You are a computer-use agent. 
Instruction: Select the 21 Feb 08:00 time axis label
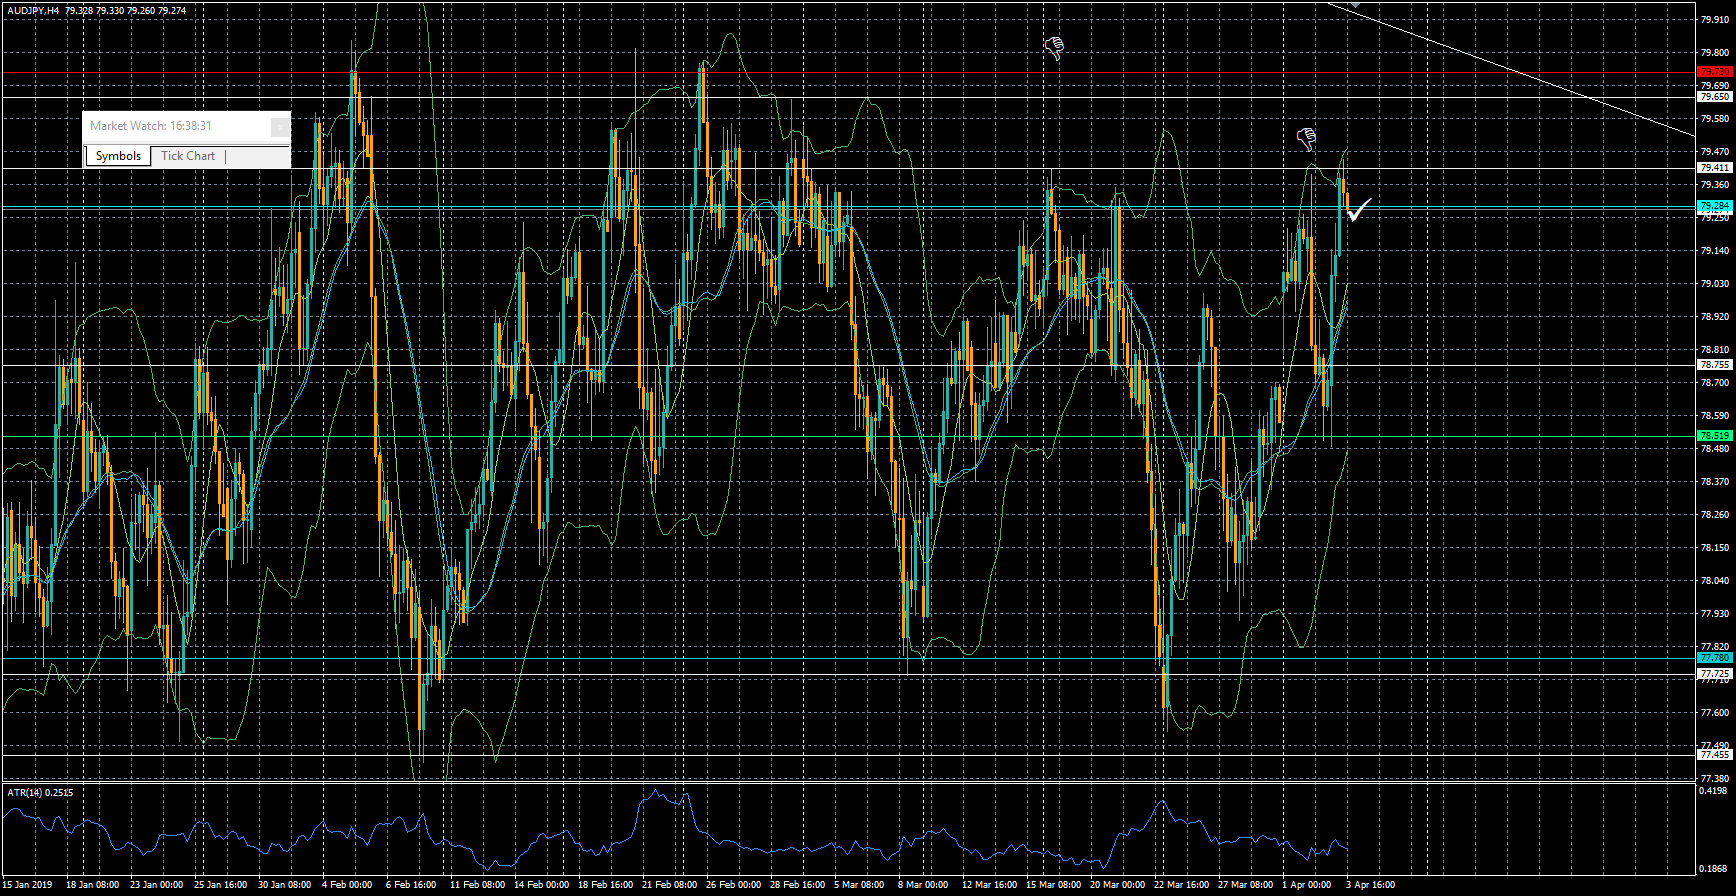click(669, 885)
